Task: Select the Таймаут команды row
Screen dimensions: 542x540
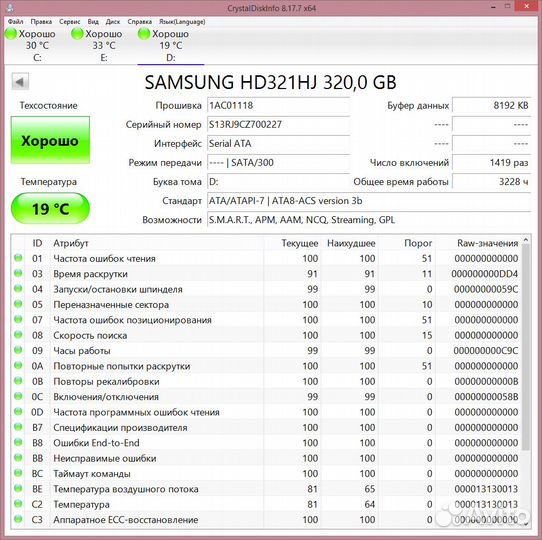Action: tap(266, 473)
